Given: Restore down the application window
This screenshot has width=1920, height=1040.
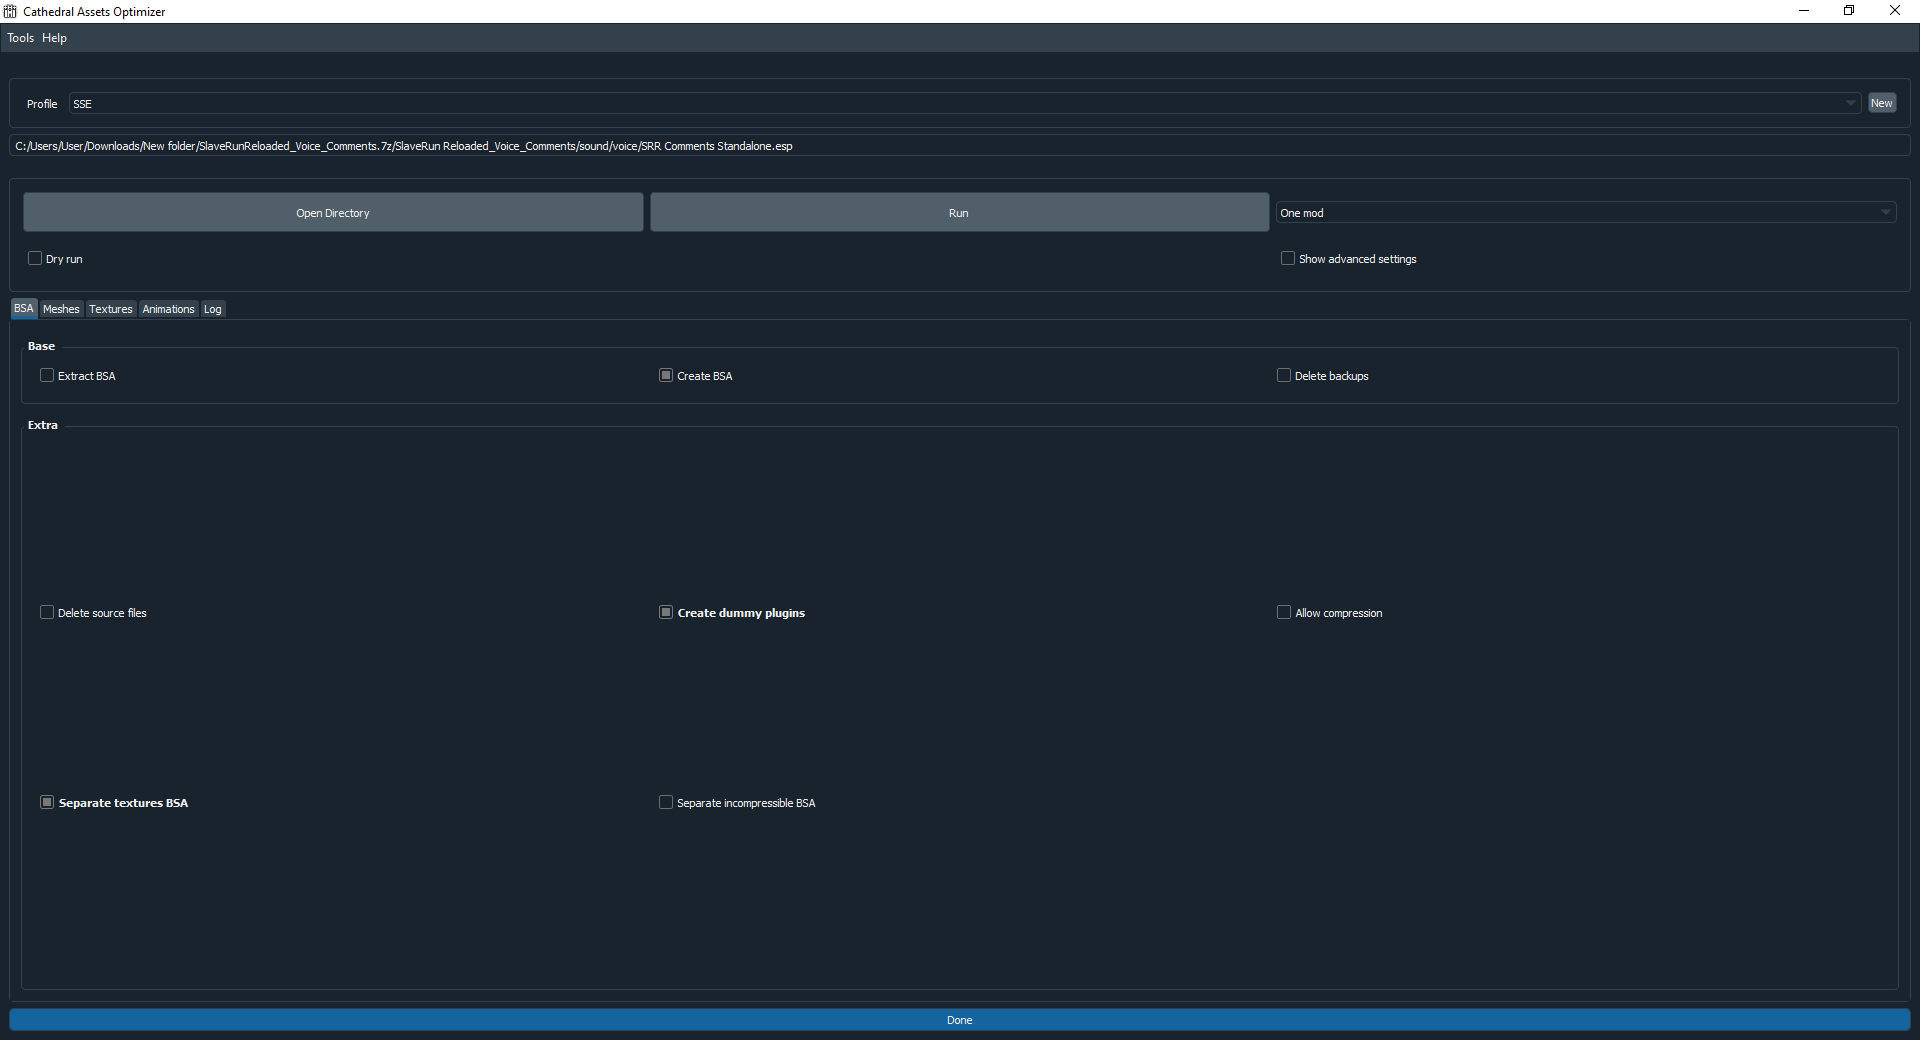Looking at the screenshot, I should pyautogui.click(x=1849, y=11).
